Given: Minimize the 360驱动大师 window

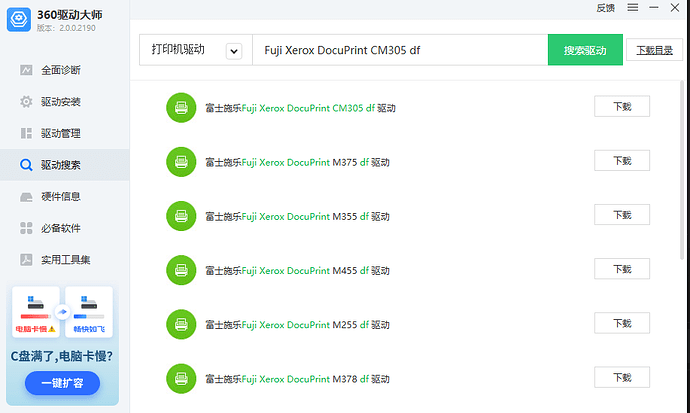Looking at the screenshot, I should click(654, 7).
